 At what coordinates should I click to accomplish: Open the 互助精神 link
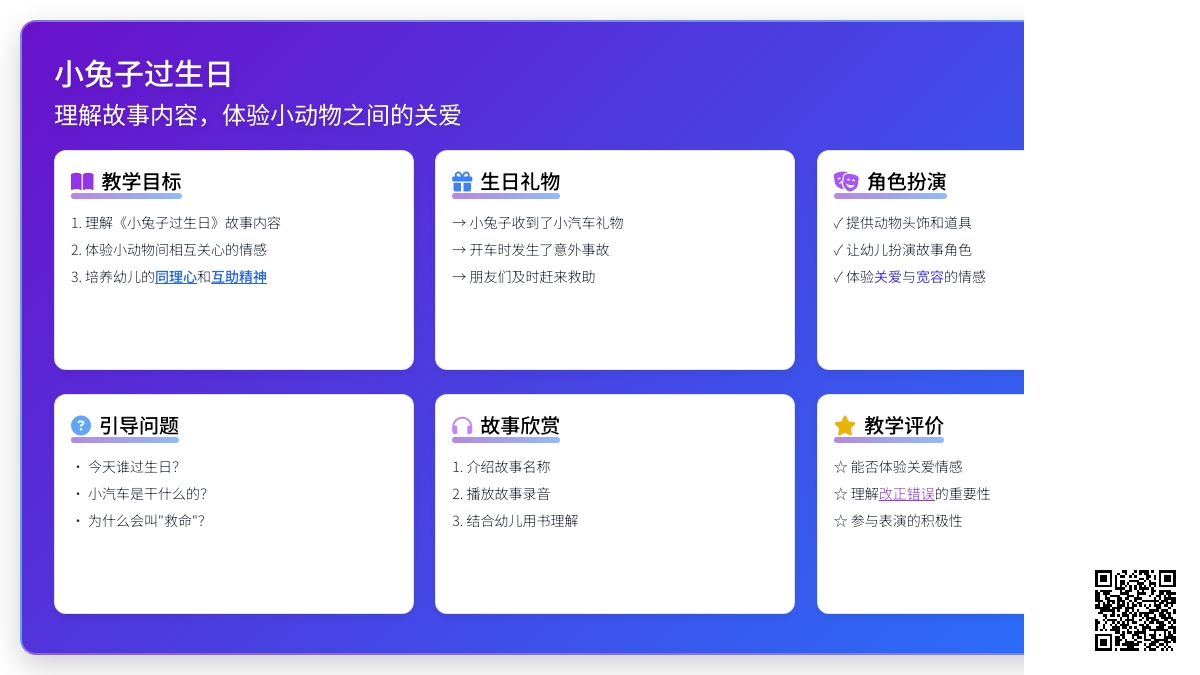[x=239, y=277]
